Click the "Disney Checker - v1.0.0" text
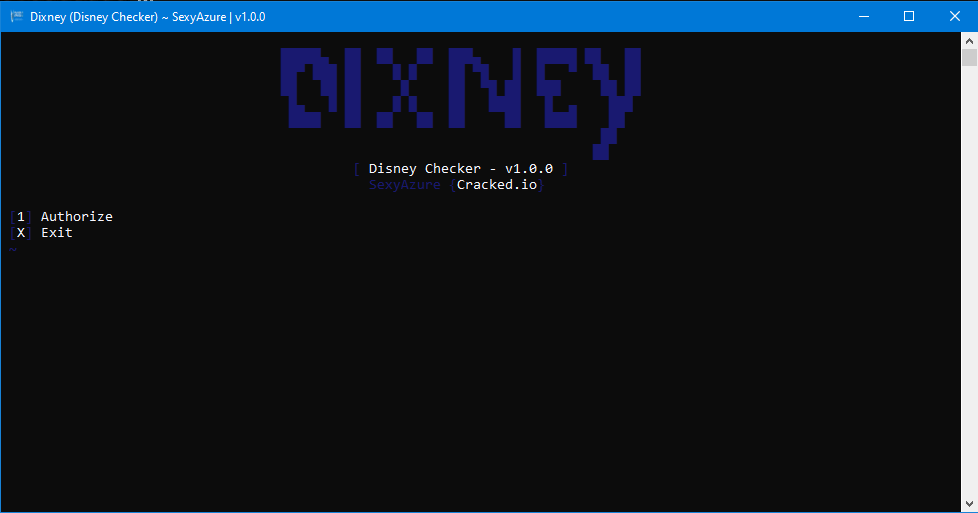The width and height of the screenshot is (978, 513). pos(460,169)
